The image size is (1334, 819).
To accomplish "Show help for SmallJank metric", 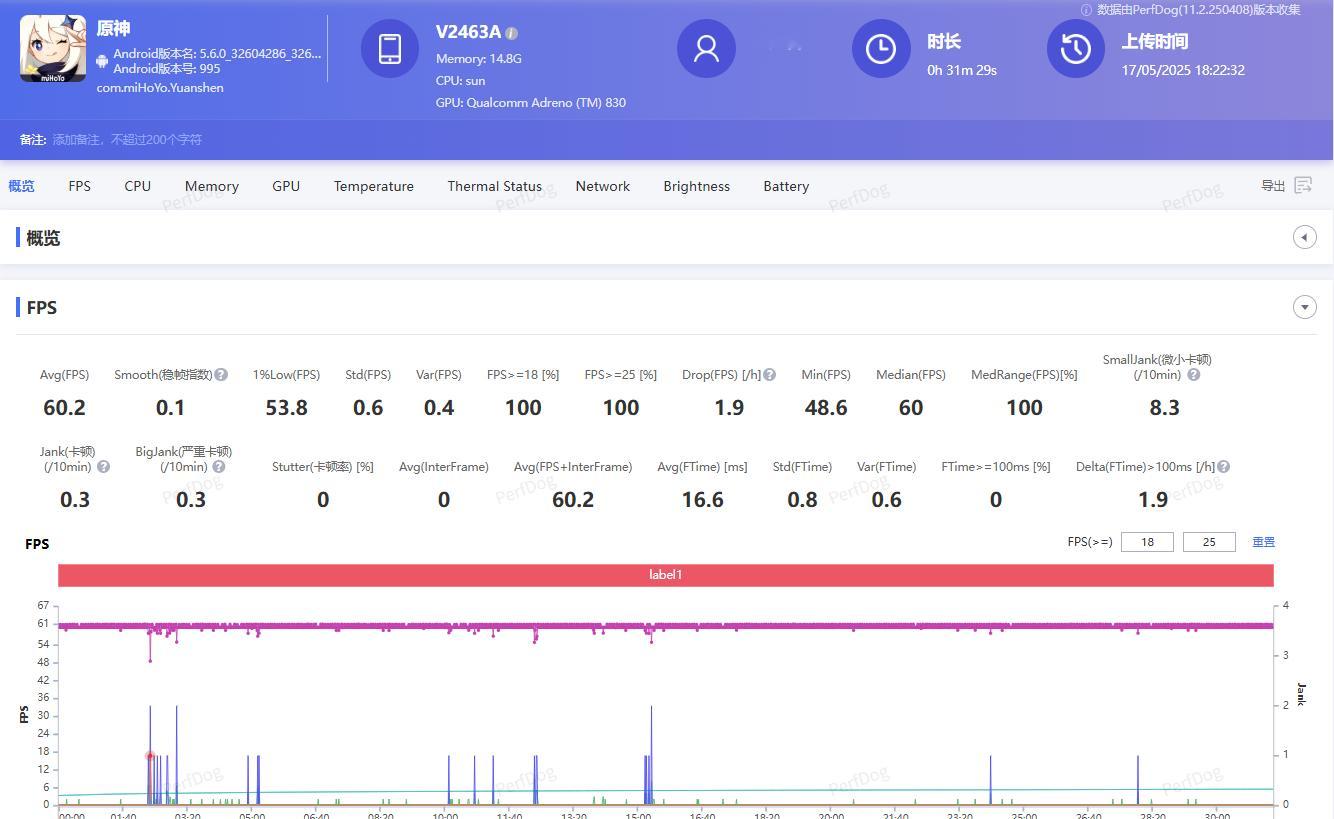I will (1193, 375).
